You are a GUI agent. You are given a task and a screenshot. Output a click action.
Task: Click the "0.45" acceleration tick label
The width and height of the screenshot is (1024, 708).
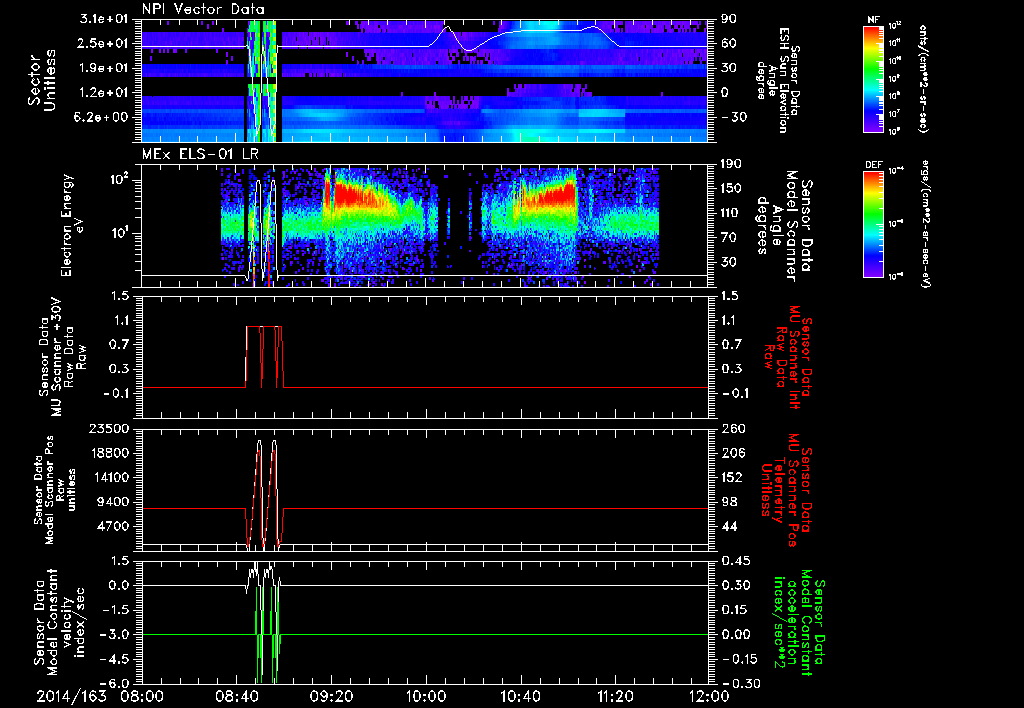coord(735,561)
